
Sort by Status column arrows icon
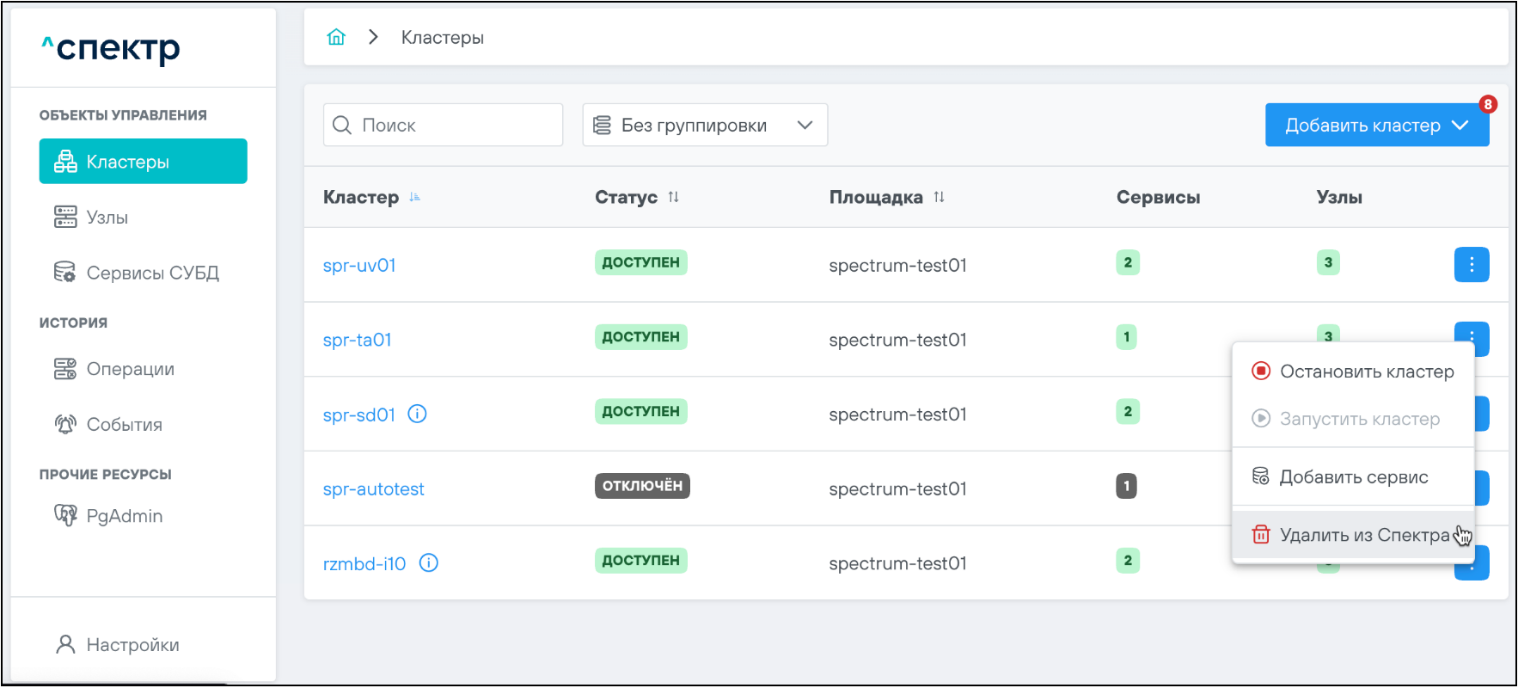click(x=674, y=197)
